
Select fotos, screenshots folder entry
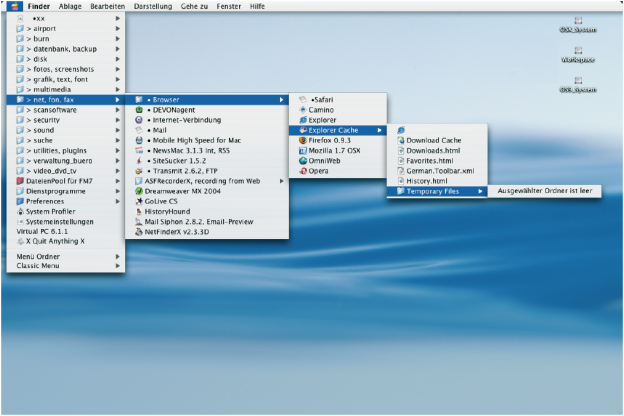coord(66,69)
